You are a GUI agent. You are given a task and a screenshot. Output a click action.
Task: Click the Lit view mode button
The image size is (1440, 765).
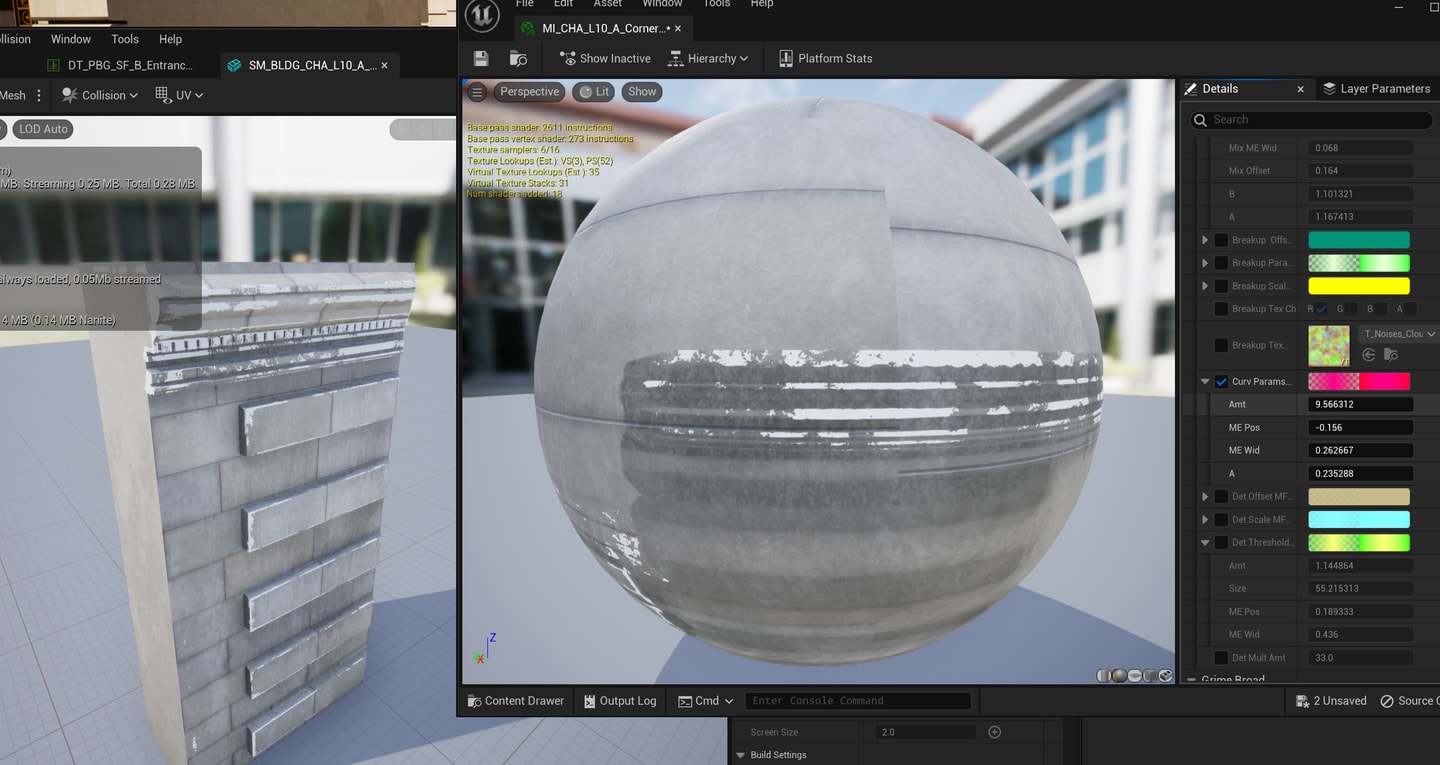pos(594,92)
